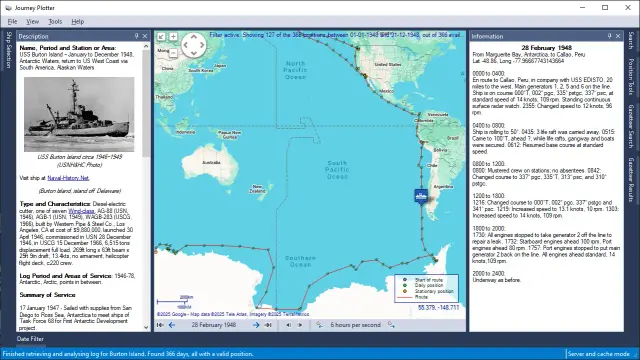Click the map legend box
Image resolution: width=640 pixels, height=360 pixels.
[427, 288]
